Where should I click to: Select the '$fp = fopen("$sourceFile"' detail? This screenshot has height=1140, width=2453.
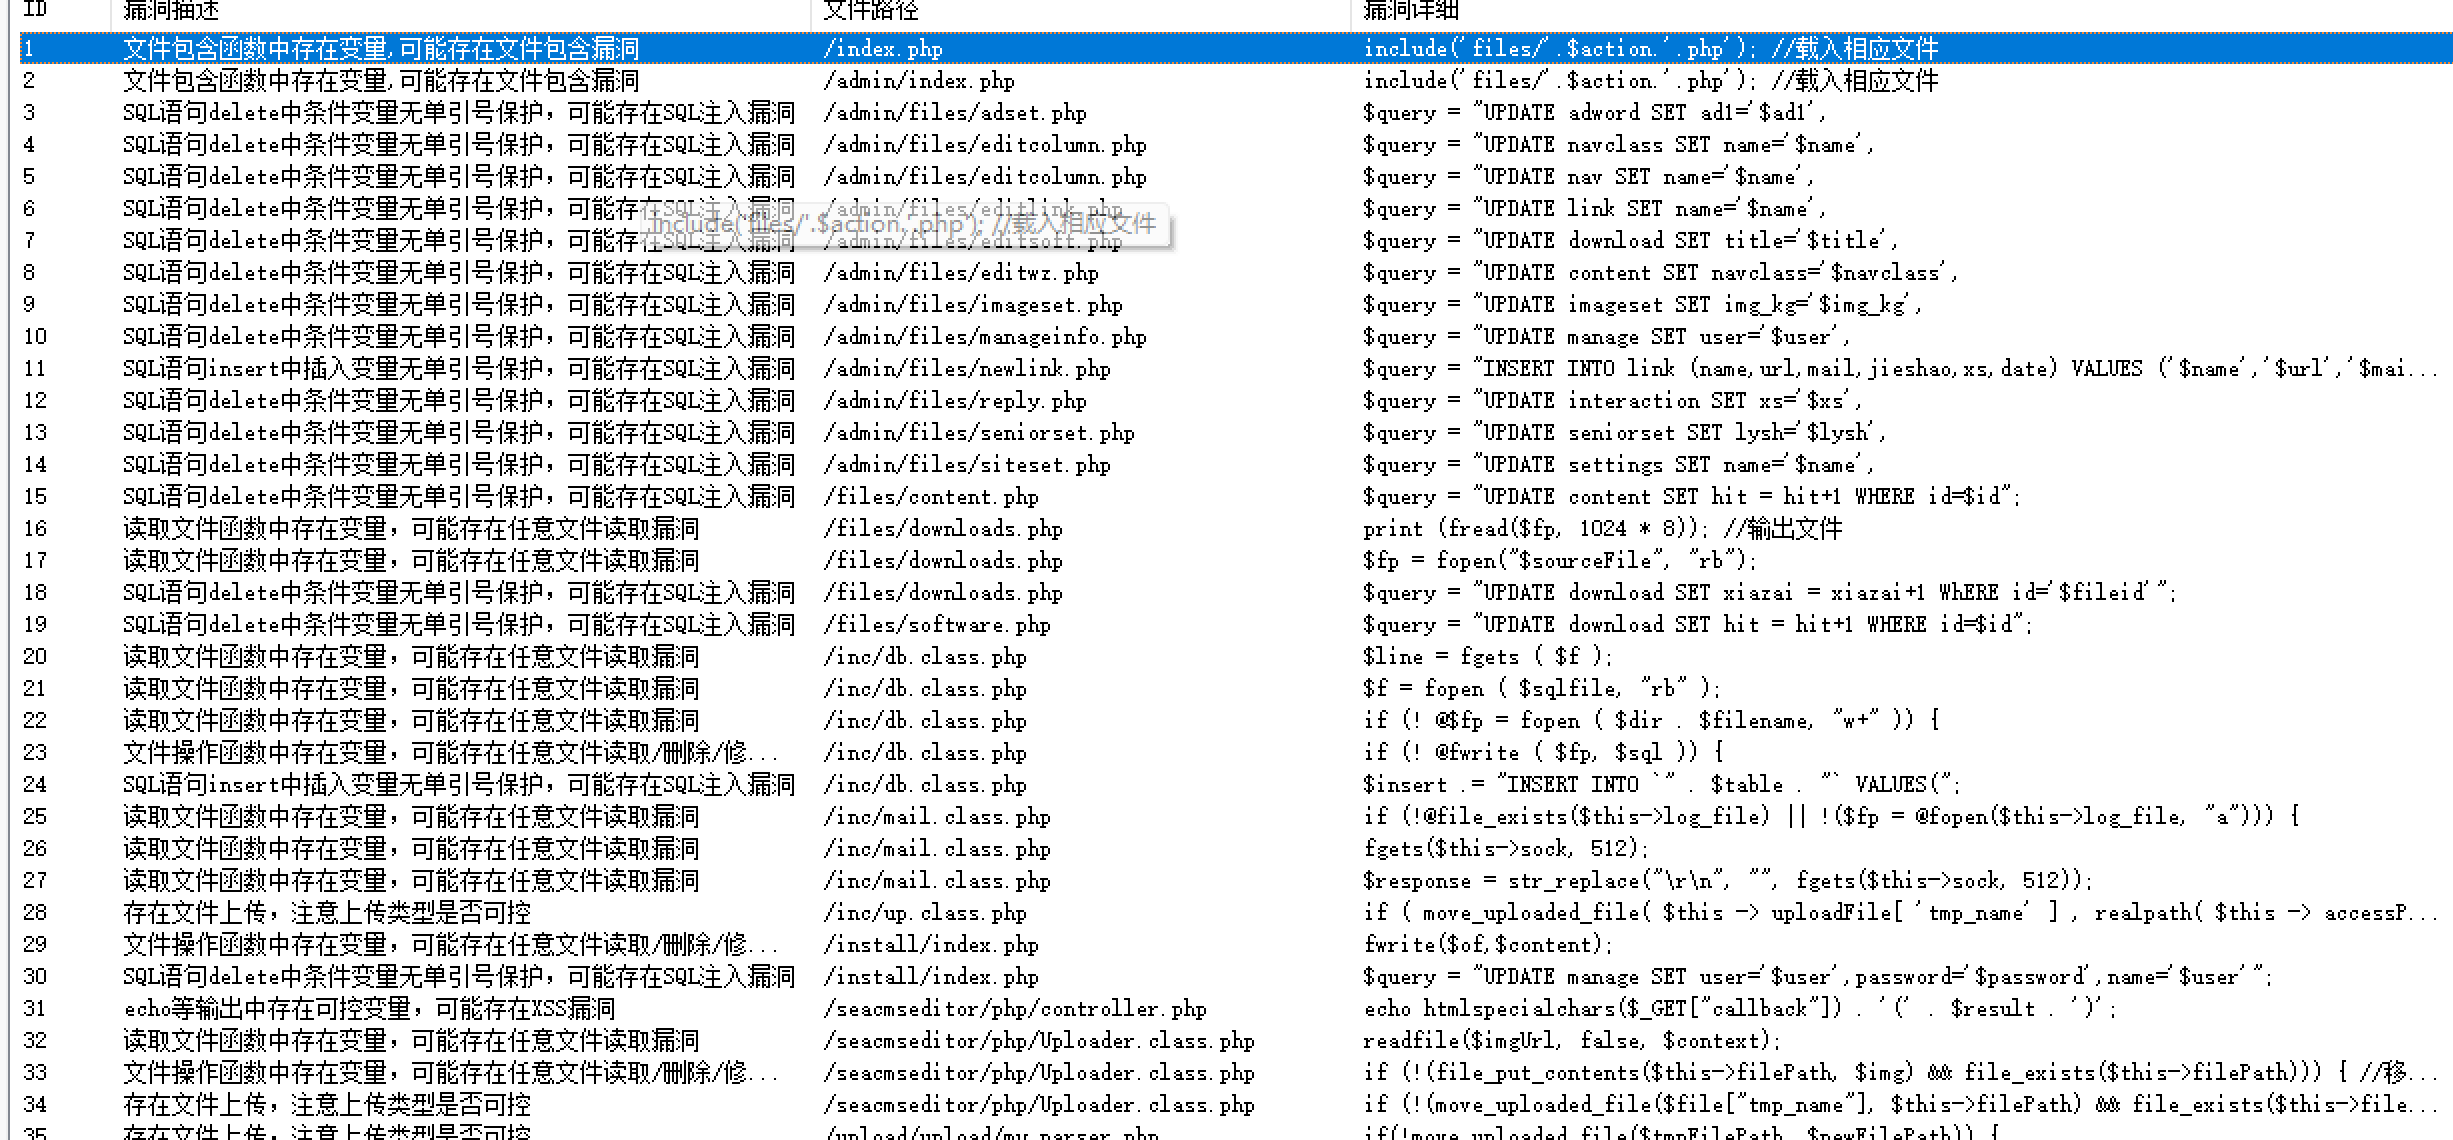(1560, 560)
